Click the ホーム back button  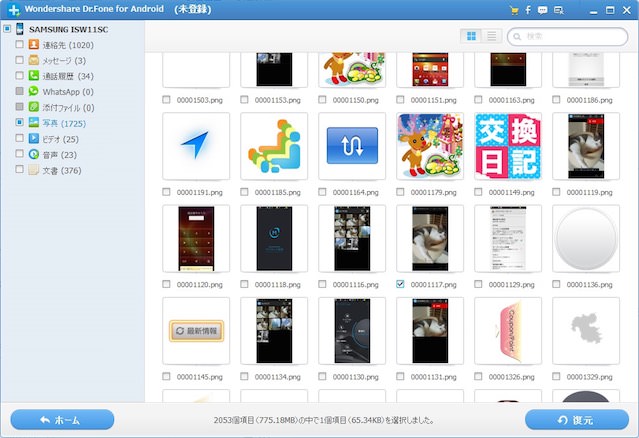pyautogui.click(x=62, y=420)
